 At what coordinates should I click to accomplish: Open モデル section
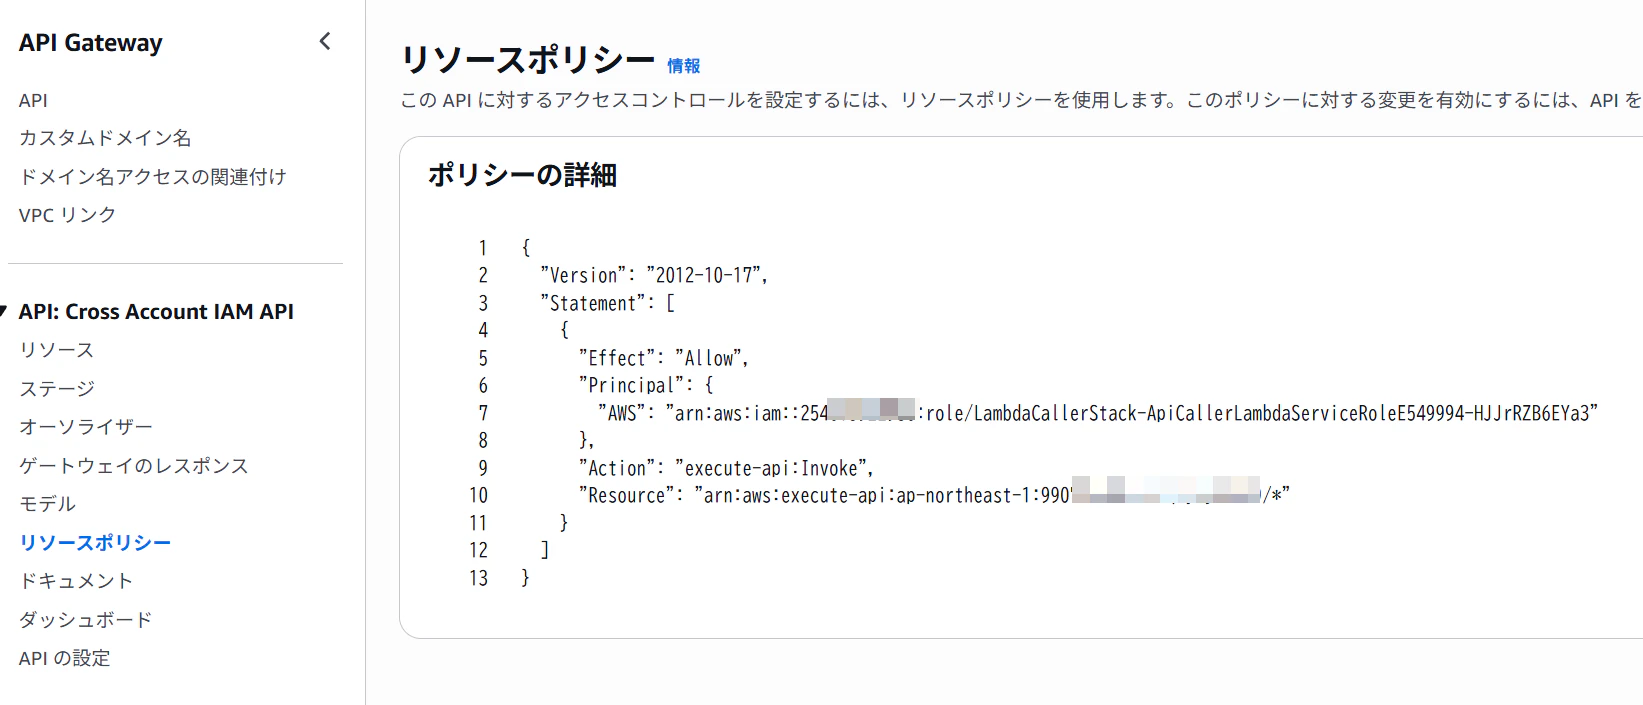47,504
